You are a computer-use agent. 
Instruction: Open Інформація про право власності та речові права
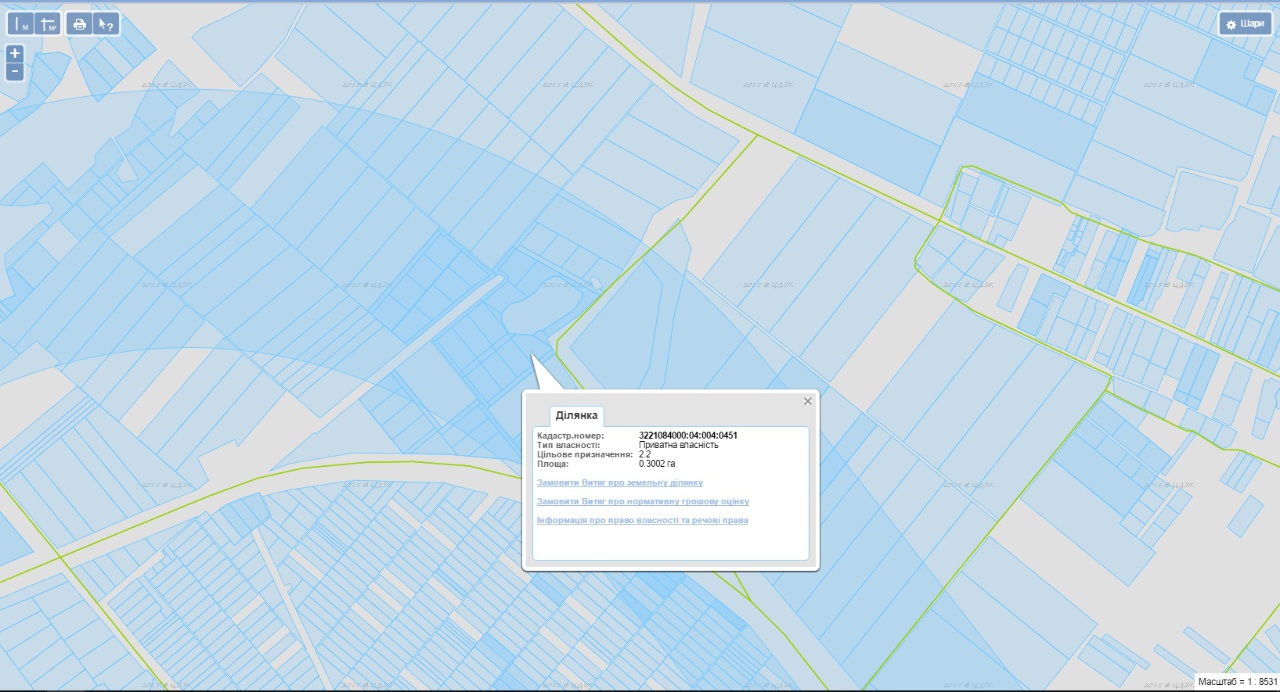tap(643, 520)
